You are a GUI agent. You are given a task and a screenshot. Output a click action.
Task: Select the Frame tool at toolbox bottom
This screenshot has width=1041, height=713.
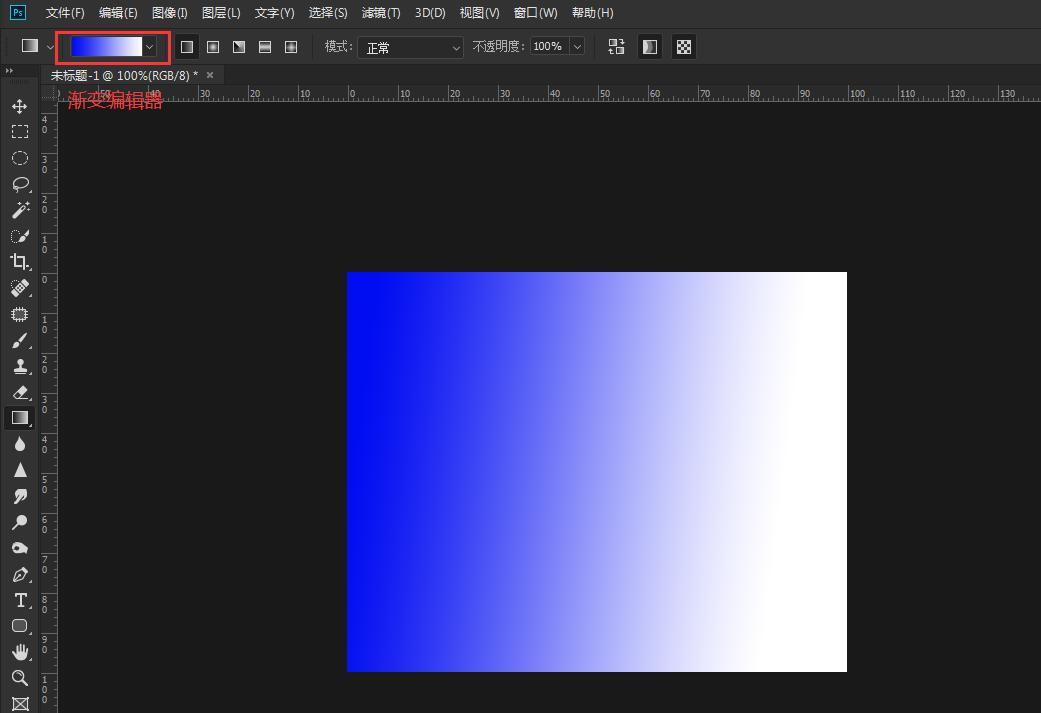[20, 704]
